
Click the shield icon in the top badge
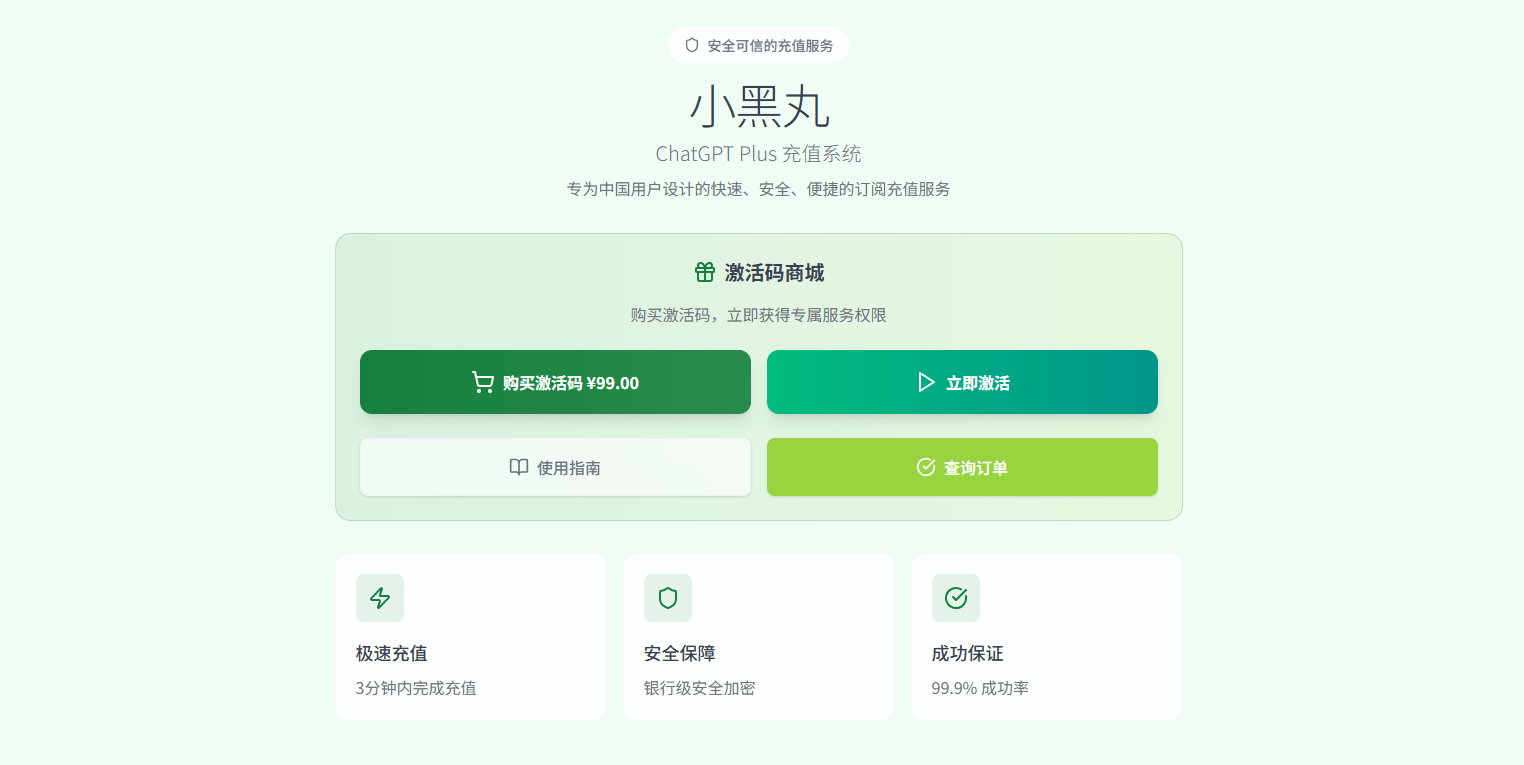(691, 45)
